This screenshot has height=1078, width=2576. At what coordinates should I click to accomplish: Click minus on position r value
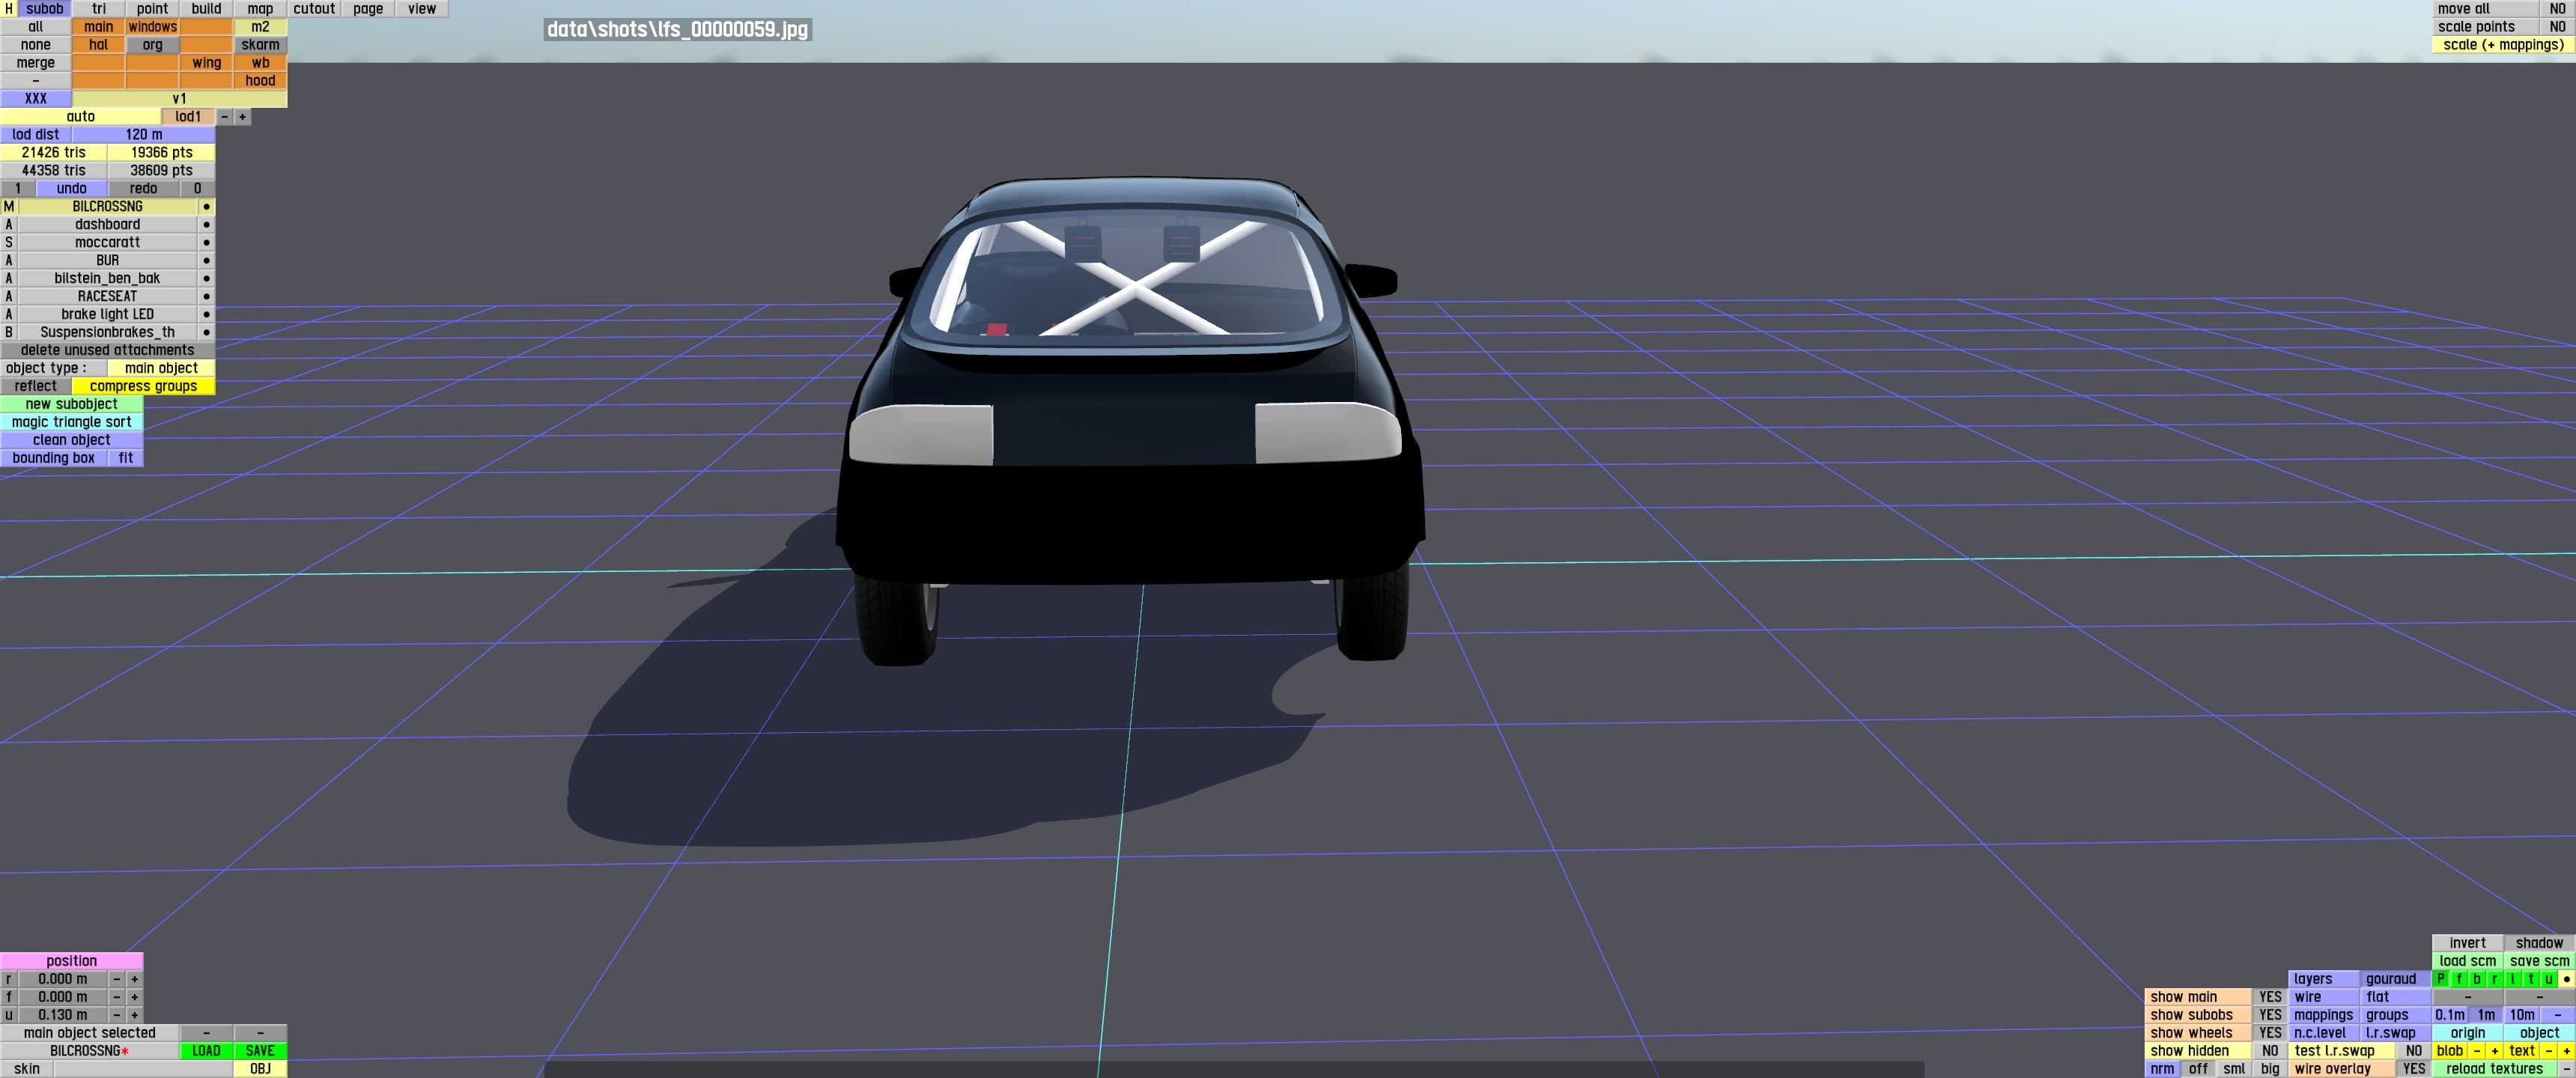pos(116,979)
